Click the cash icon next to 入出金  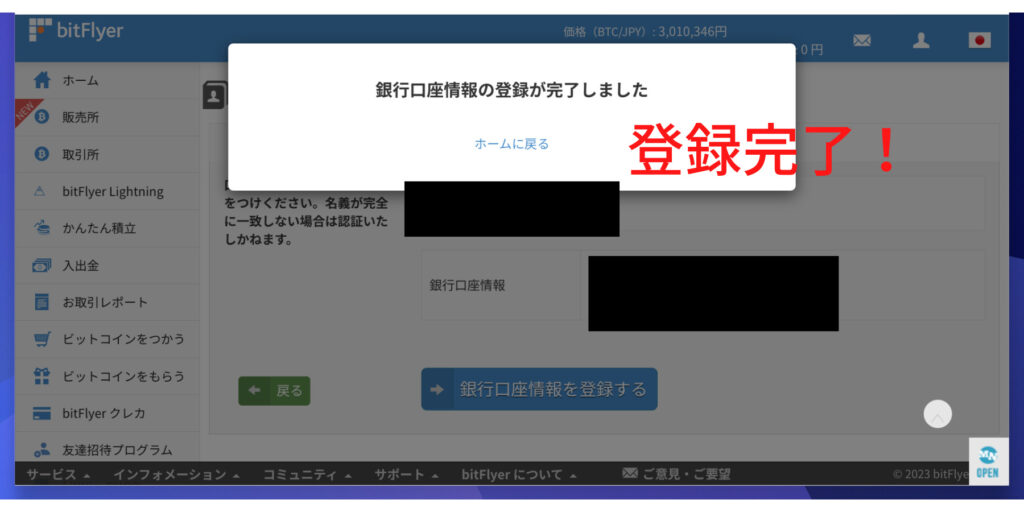(x=42, y=266)
